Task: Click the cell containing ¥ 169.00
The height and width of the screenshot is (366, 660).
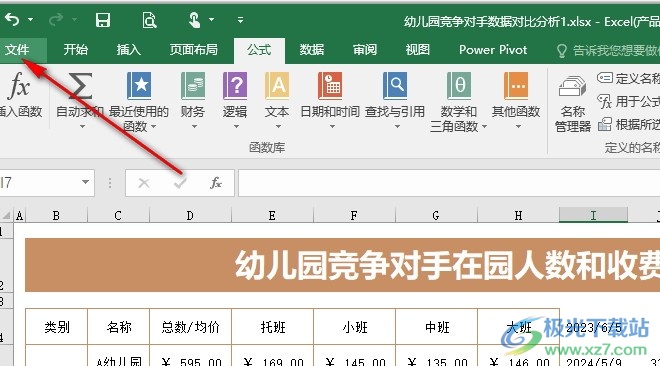Action: (272, 356)
